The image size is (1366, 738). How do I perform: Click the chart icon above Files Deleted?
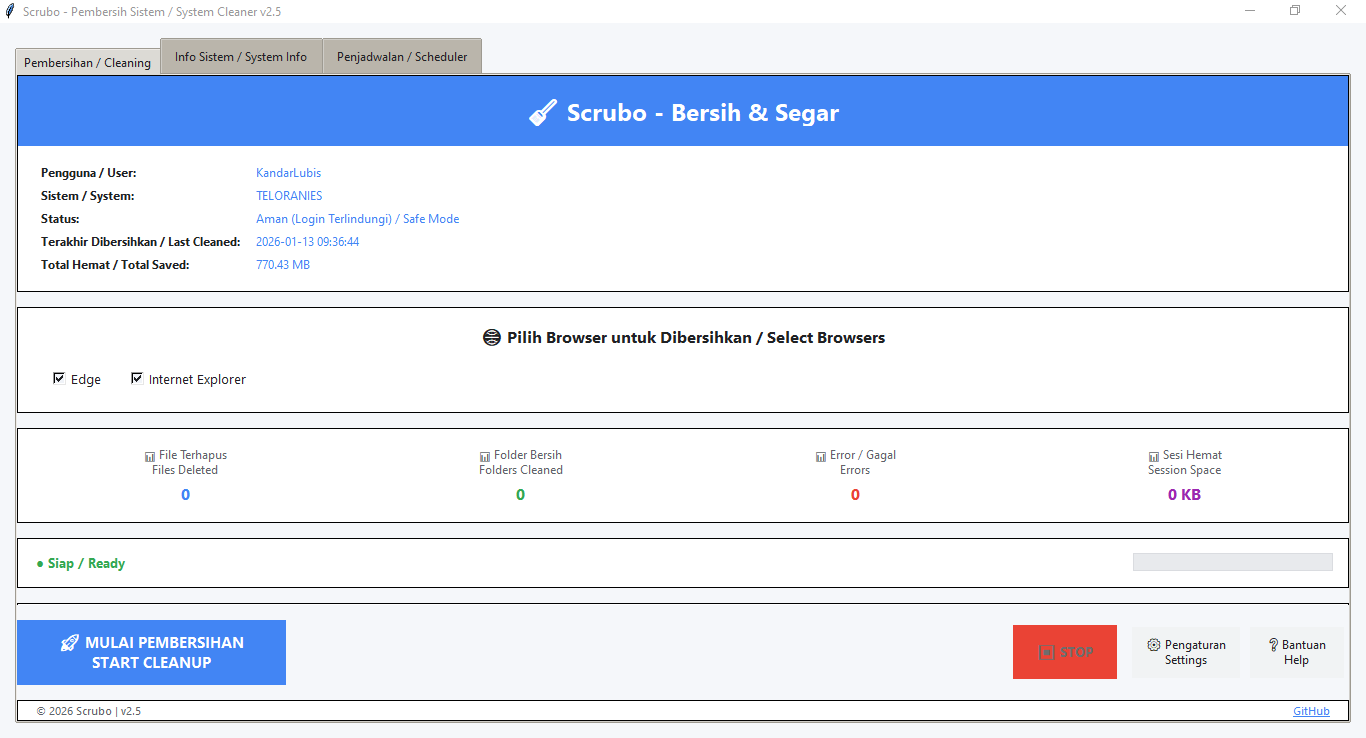click(x=151, y=455)
